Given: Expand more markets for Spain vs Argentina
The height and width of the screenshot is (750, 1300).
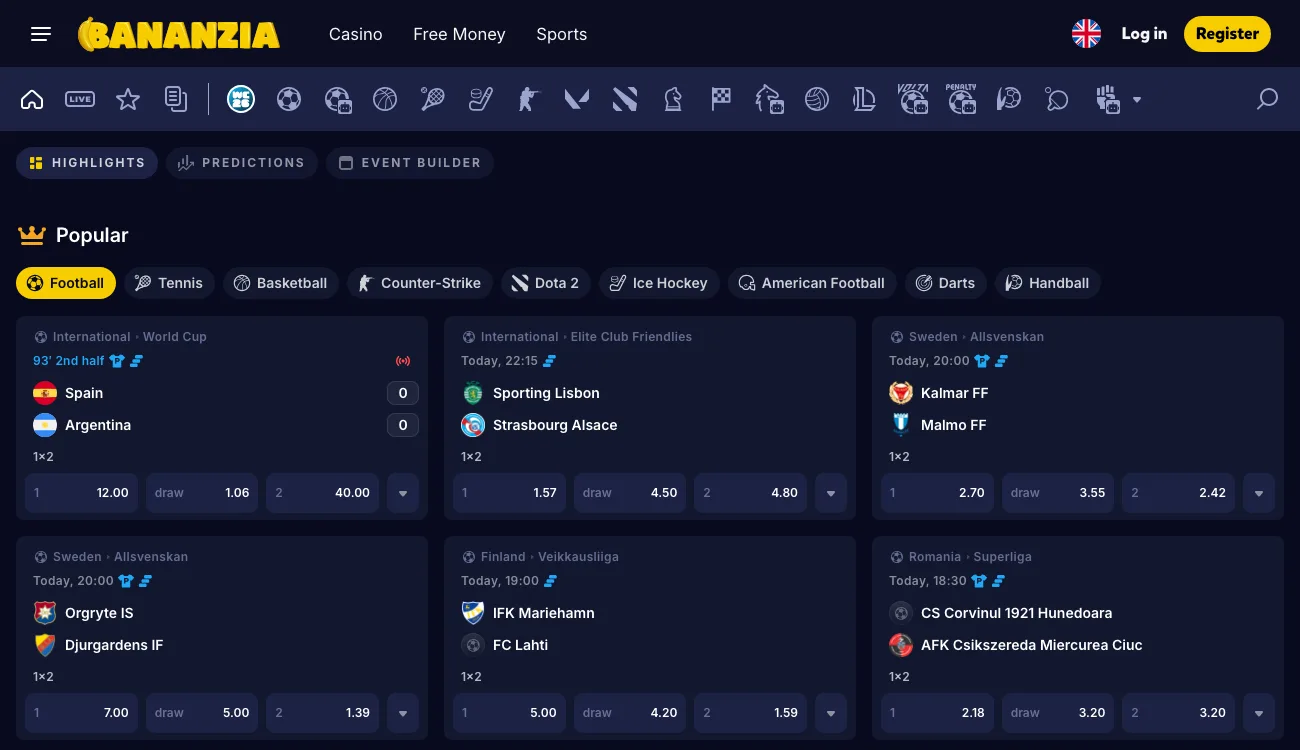Looking at the screenshot, I should pyautogui.click(x=403, y=493).
